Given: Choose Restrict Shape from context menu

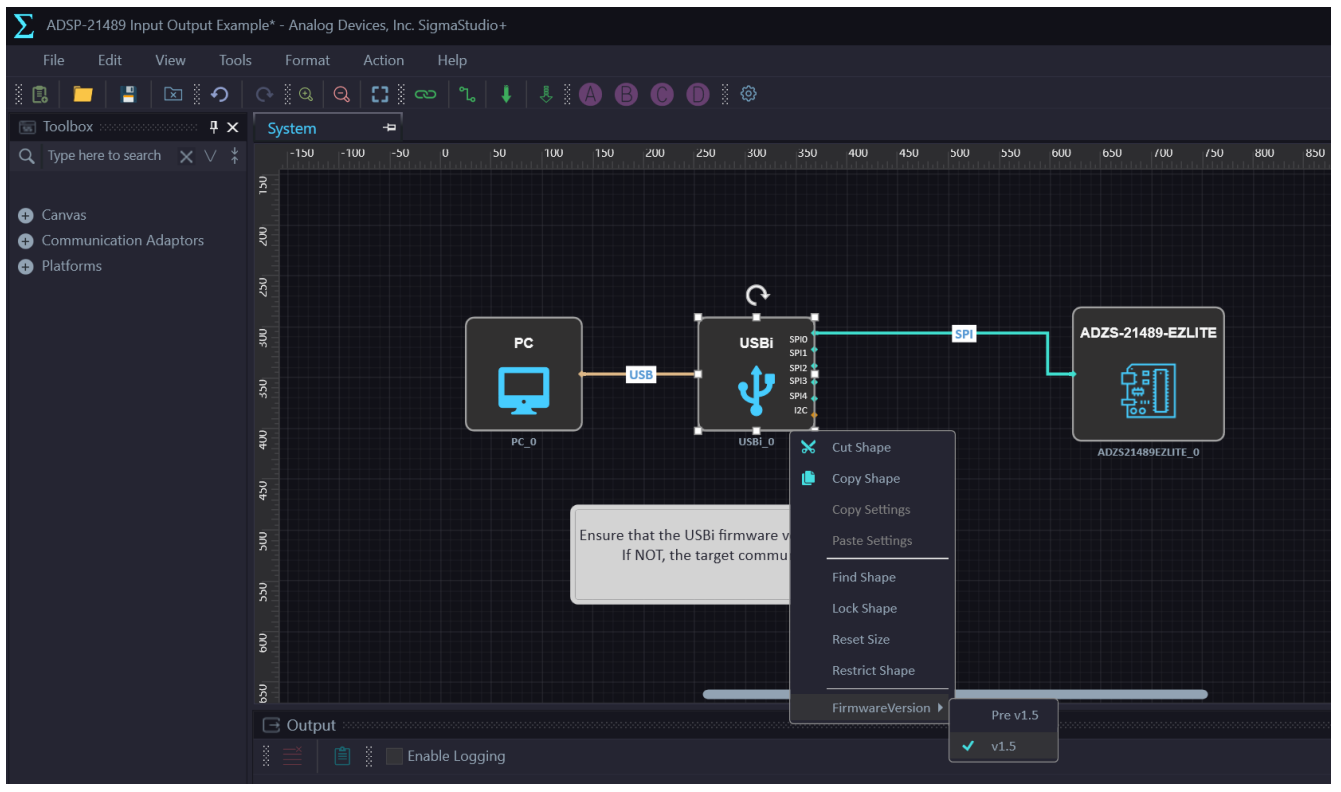Looking at the screenshot, I should (872, 670).
